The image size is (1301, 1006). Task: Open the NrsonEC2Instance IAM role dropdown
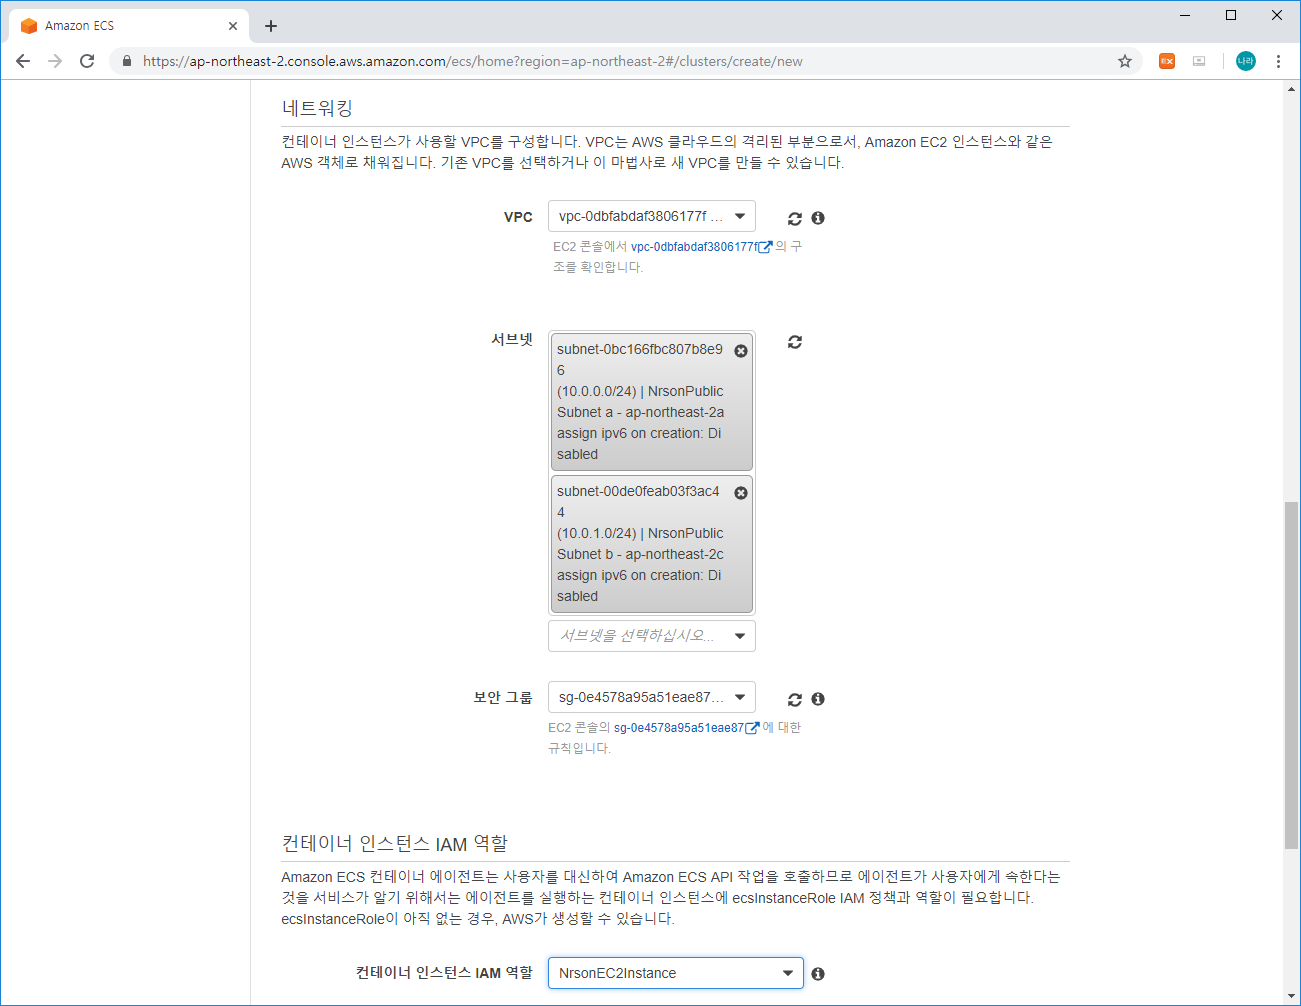point(676,973)
